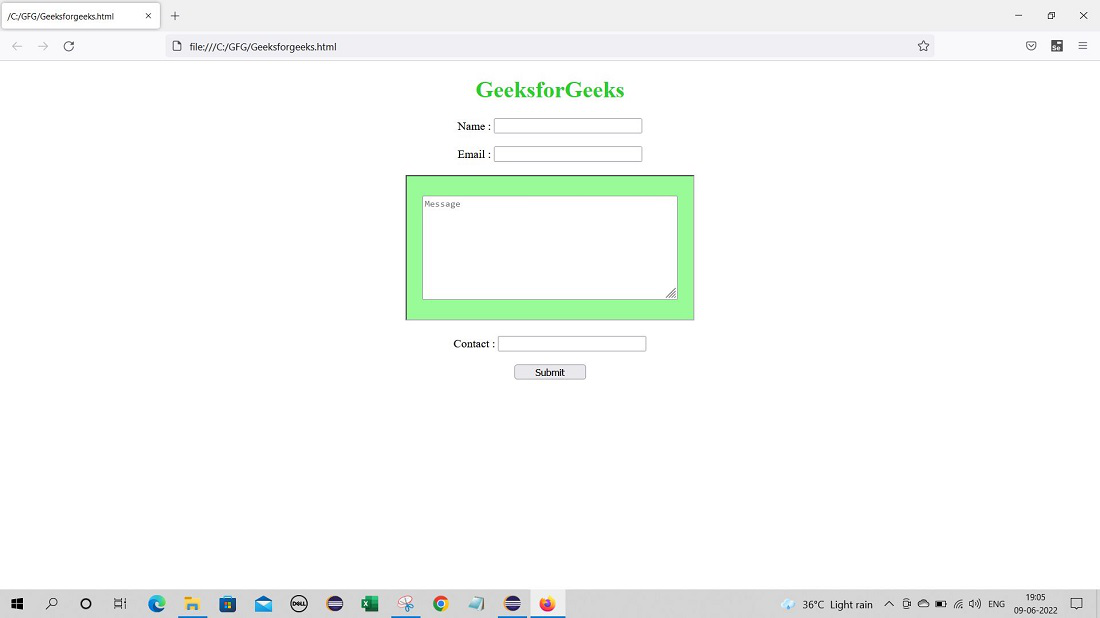
Task: Click the browser Forward arrow
Action: pos(43,46)
